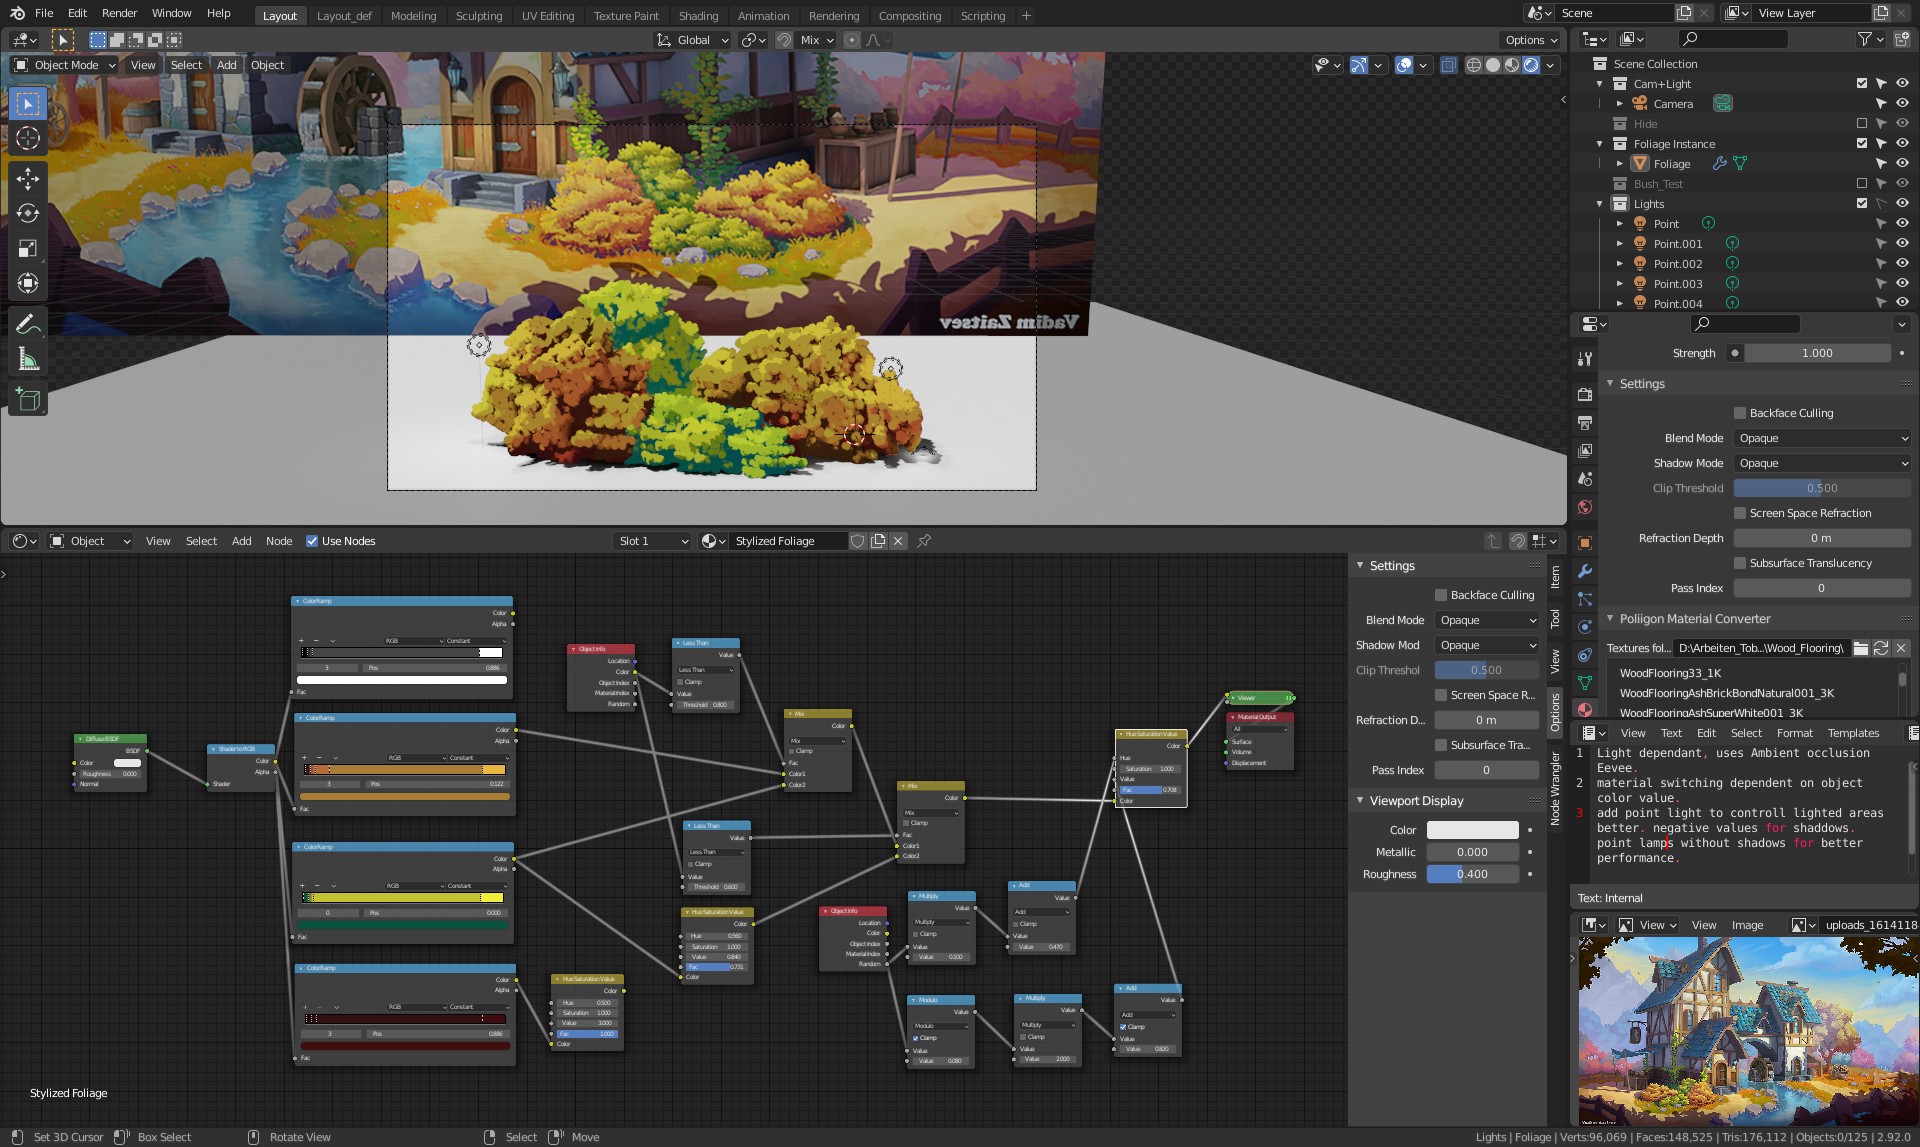Viewport: 1920px width, 1147px height.
Task: Open the Render menu
Action: [119, 13]
